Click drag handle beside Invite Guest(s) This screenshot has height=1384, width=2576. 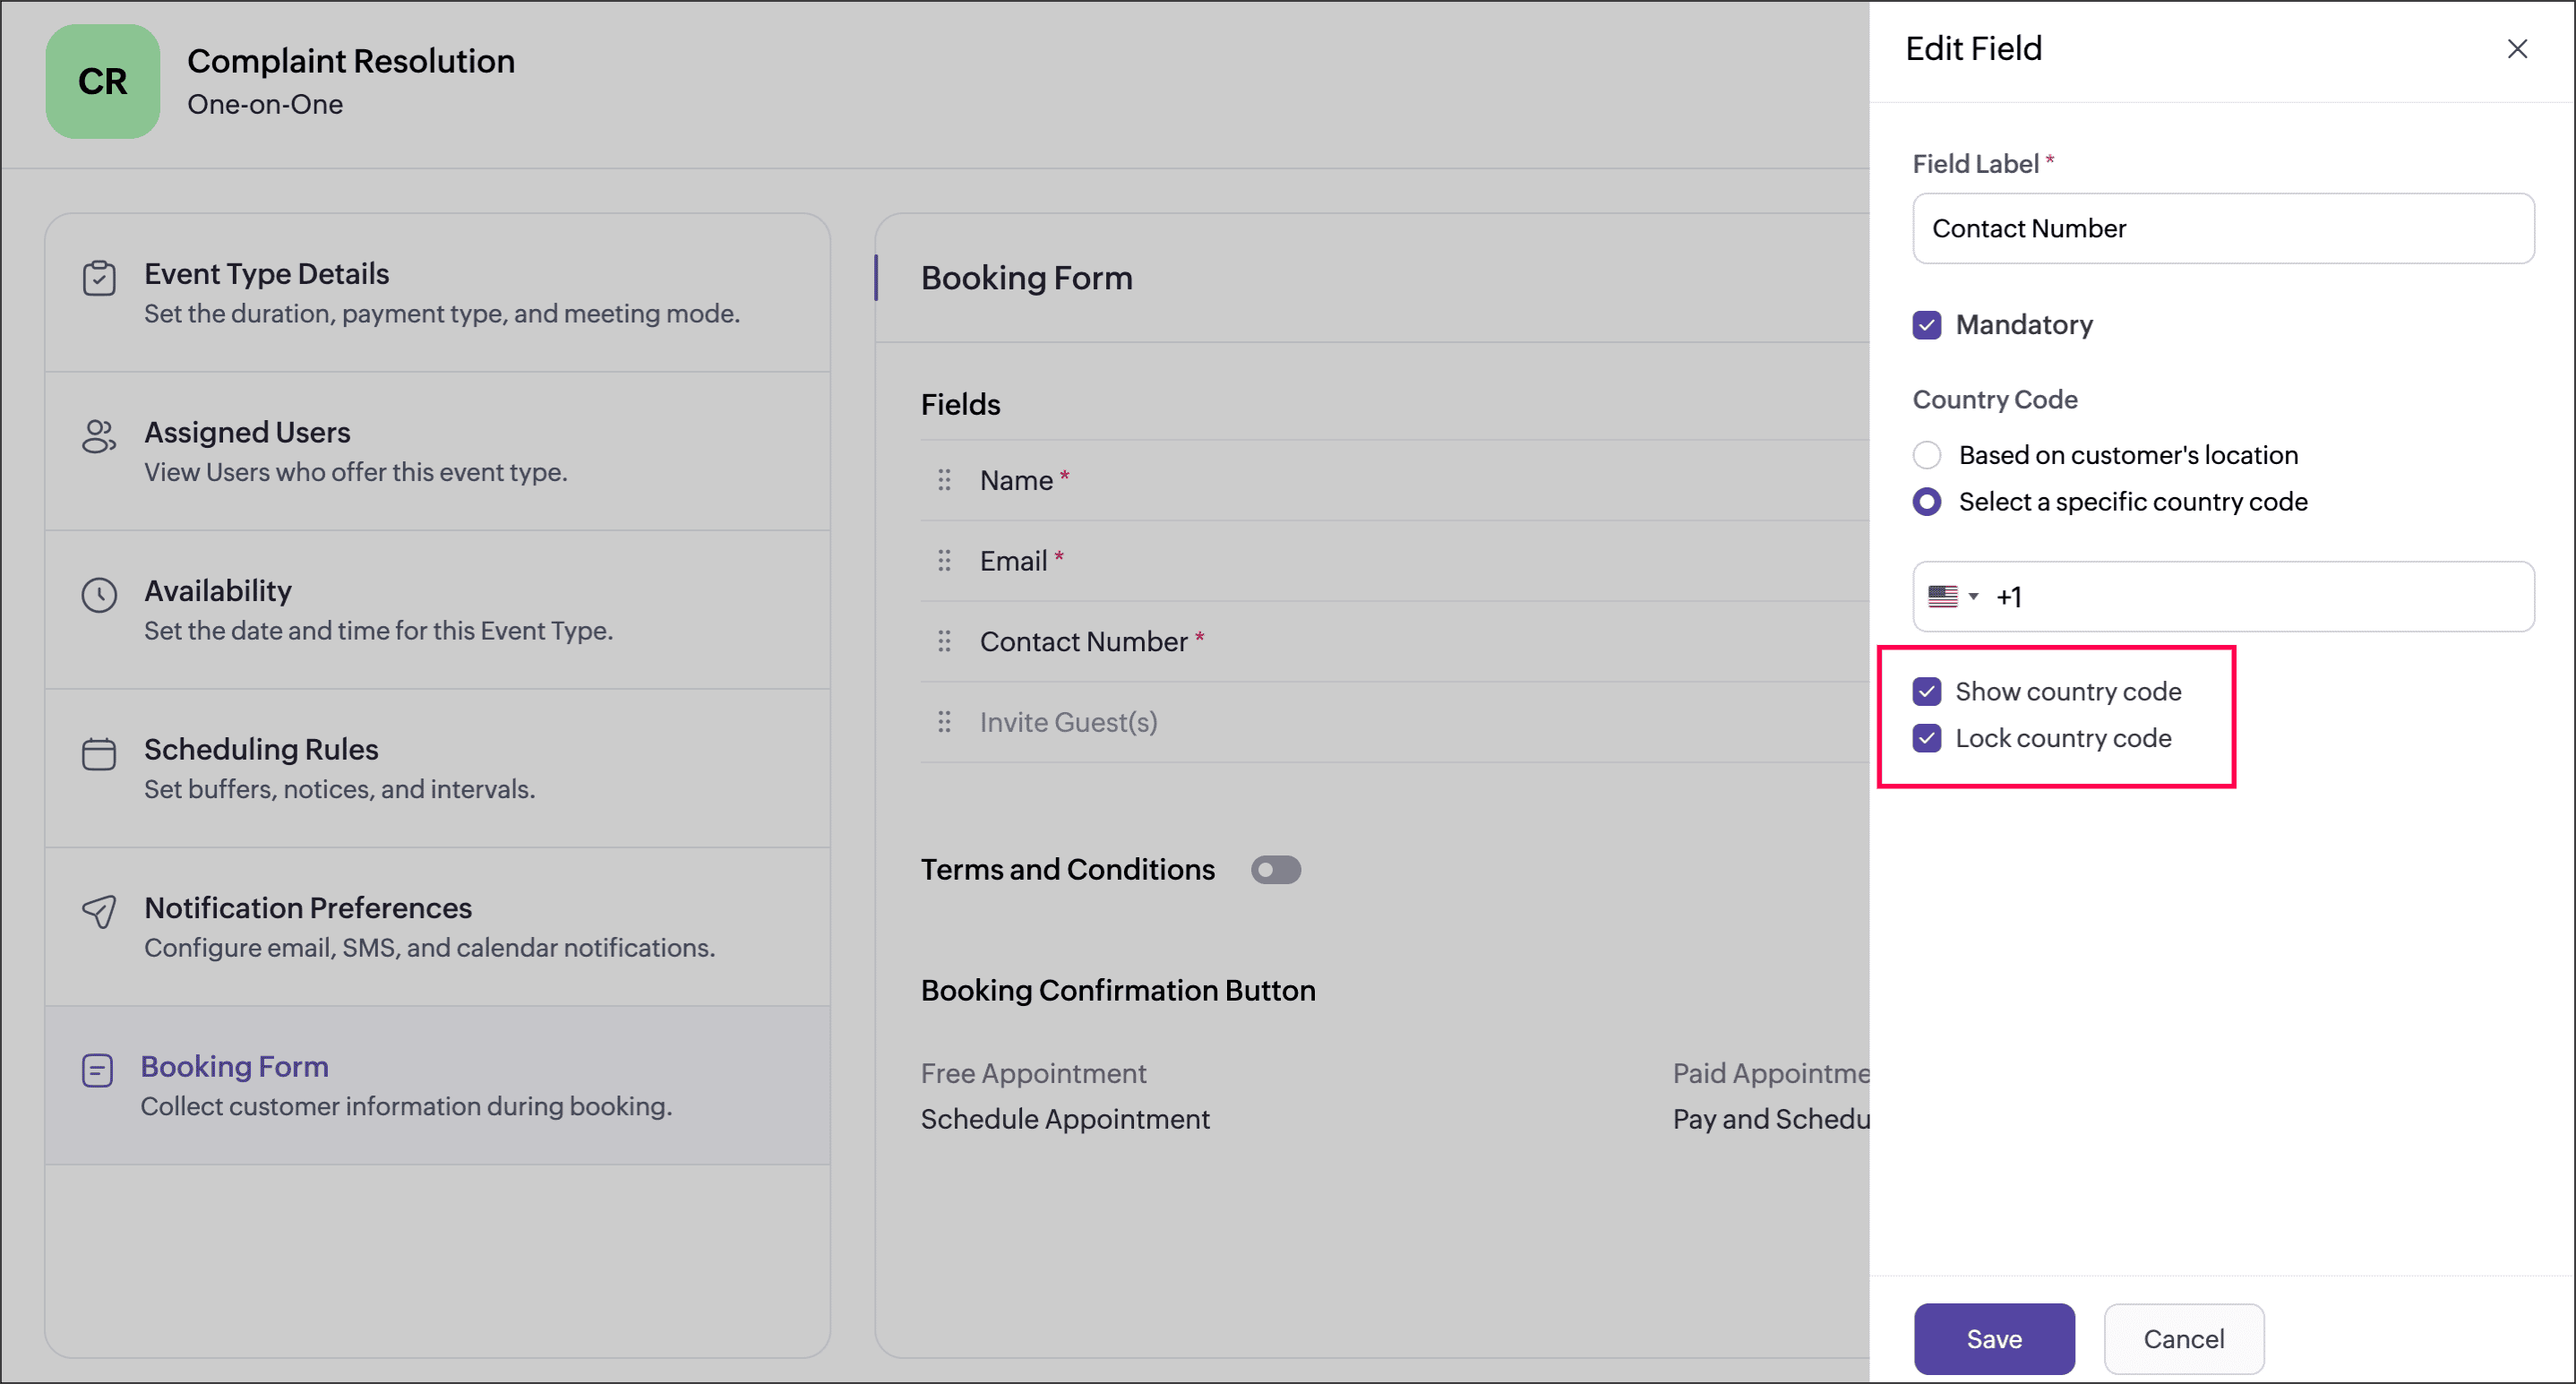tap(944, 722)
